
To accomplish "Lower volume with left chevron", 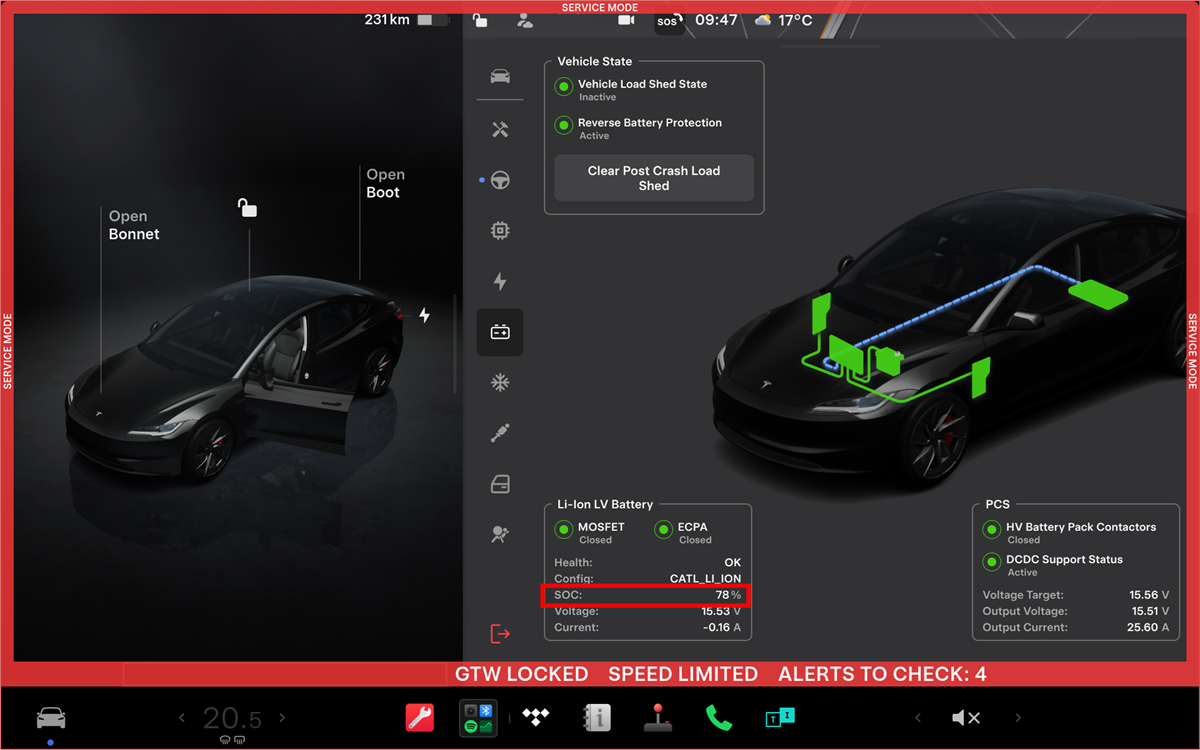I will pos(918,718).
